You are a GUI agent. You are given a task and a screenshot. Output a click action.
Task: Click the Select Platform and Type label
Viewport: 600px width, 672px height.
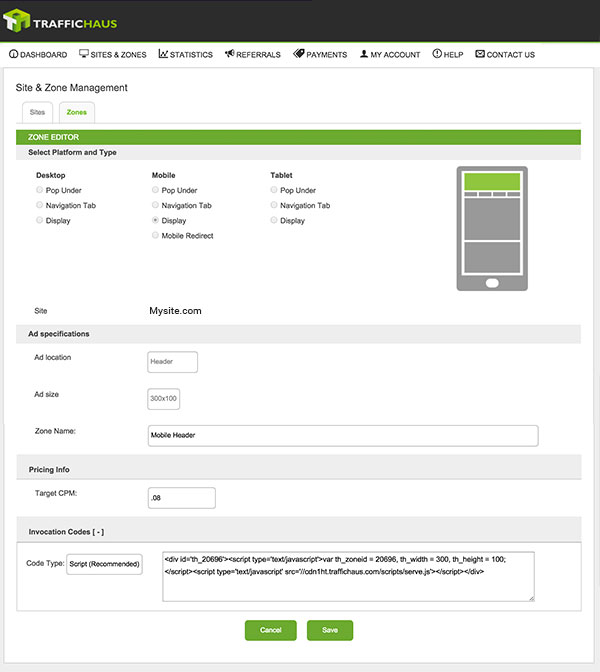72,153
